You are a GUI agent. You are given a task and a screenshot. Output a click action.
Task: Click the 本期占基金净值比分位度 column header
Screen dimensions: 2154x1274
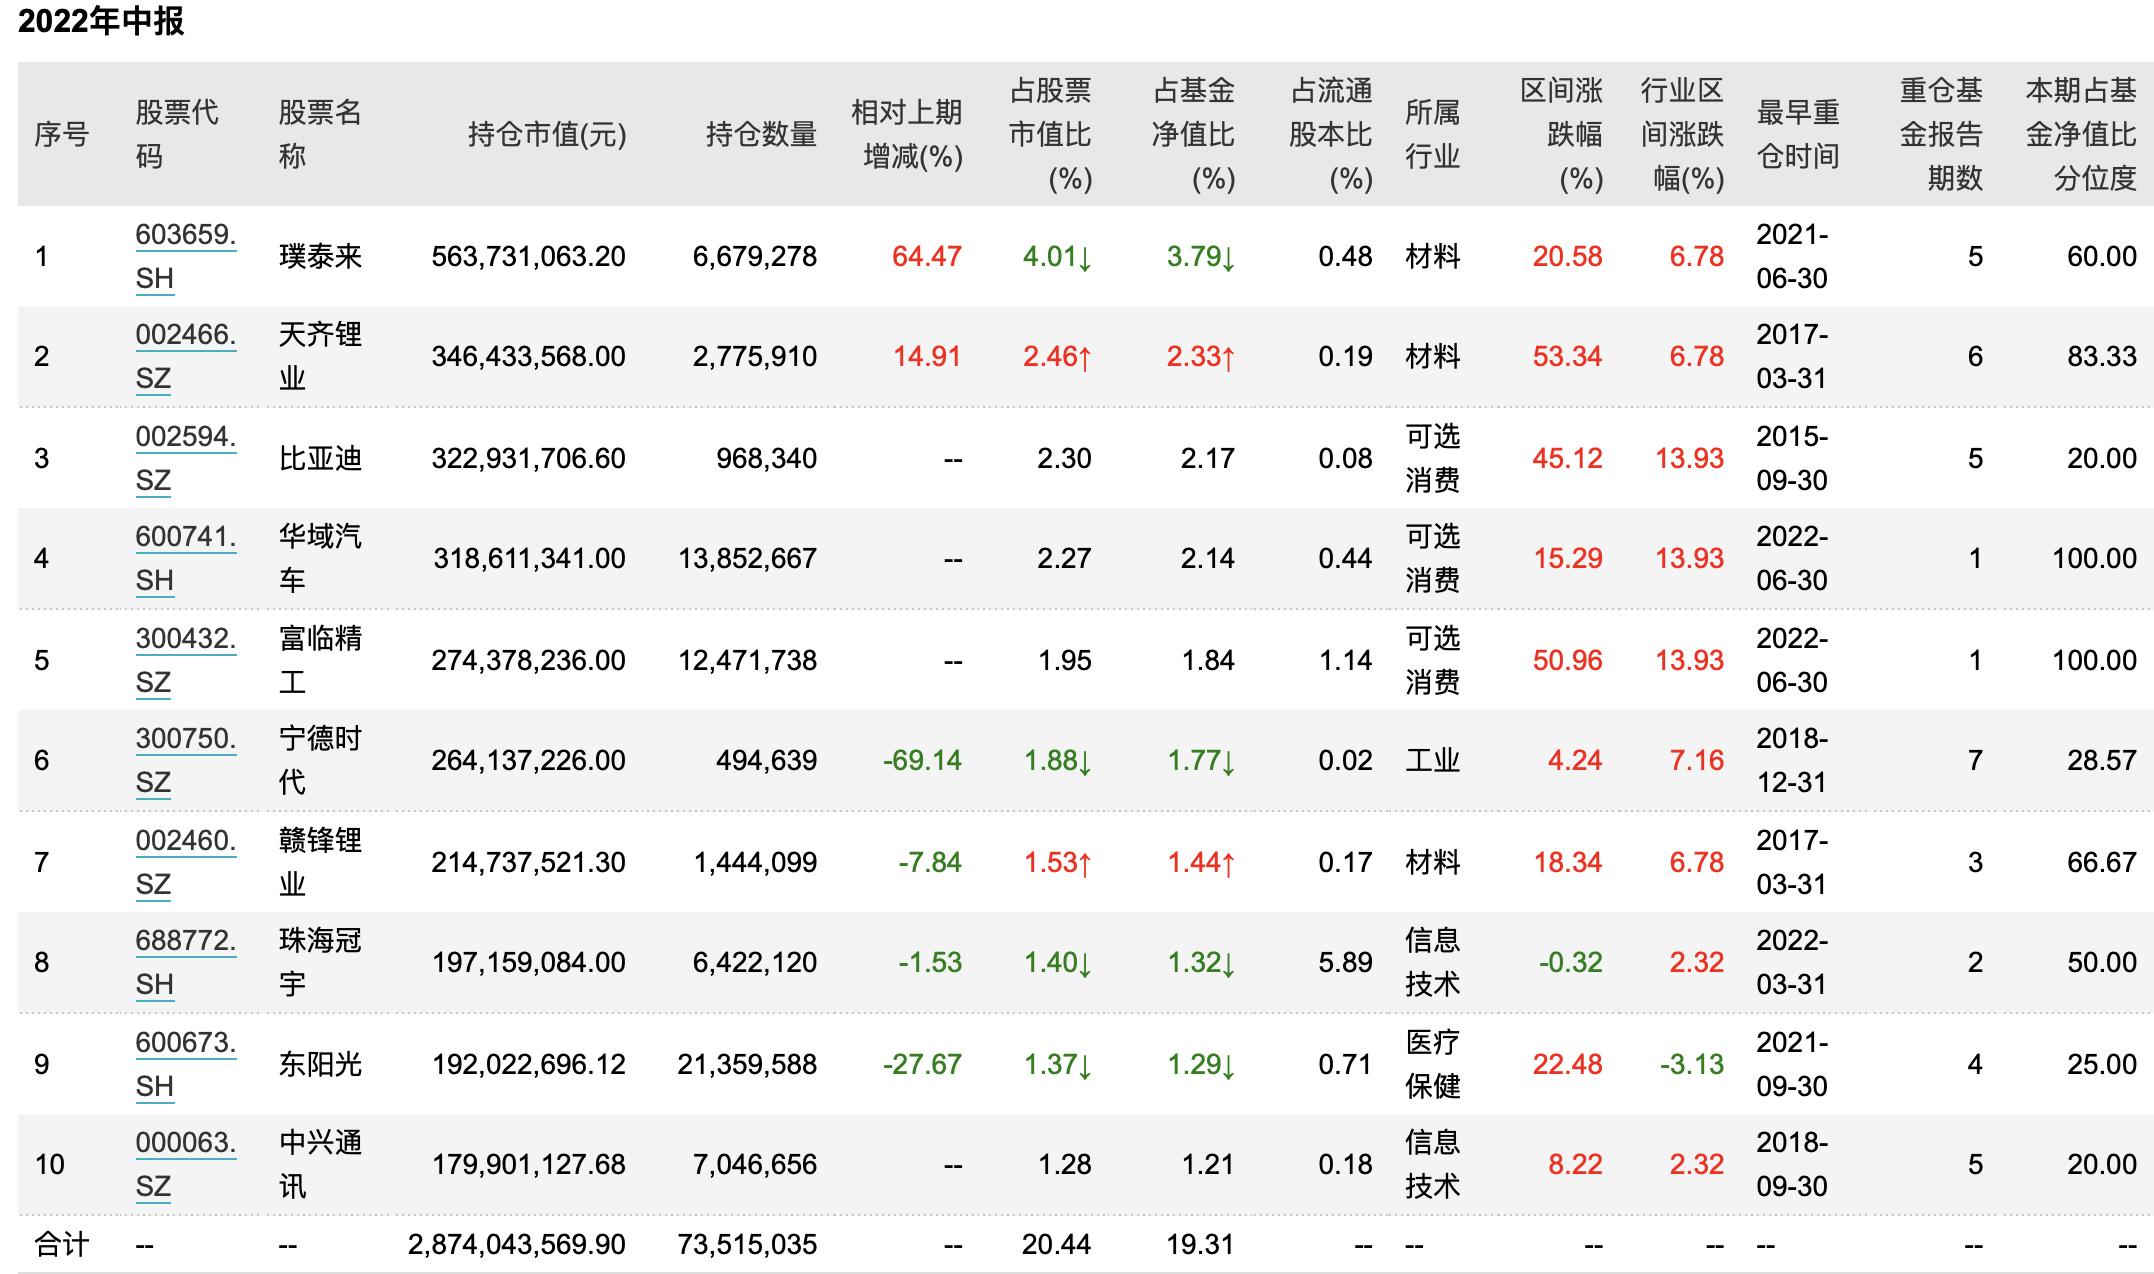(x=2081, y=134)
